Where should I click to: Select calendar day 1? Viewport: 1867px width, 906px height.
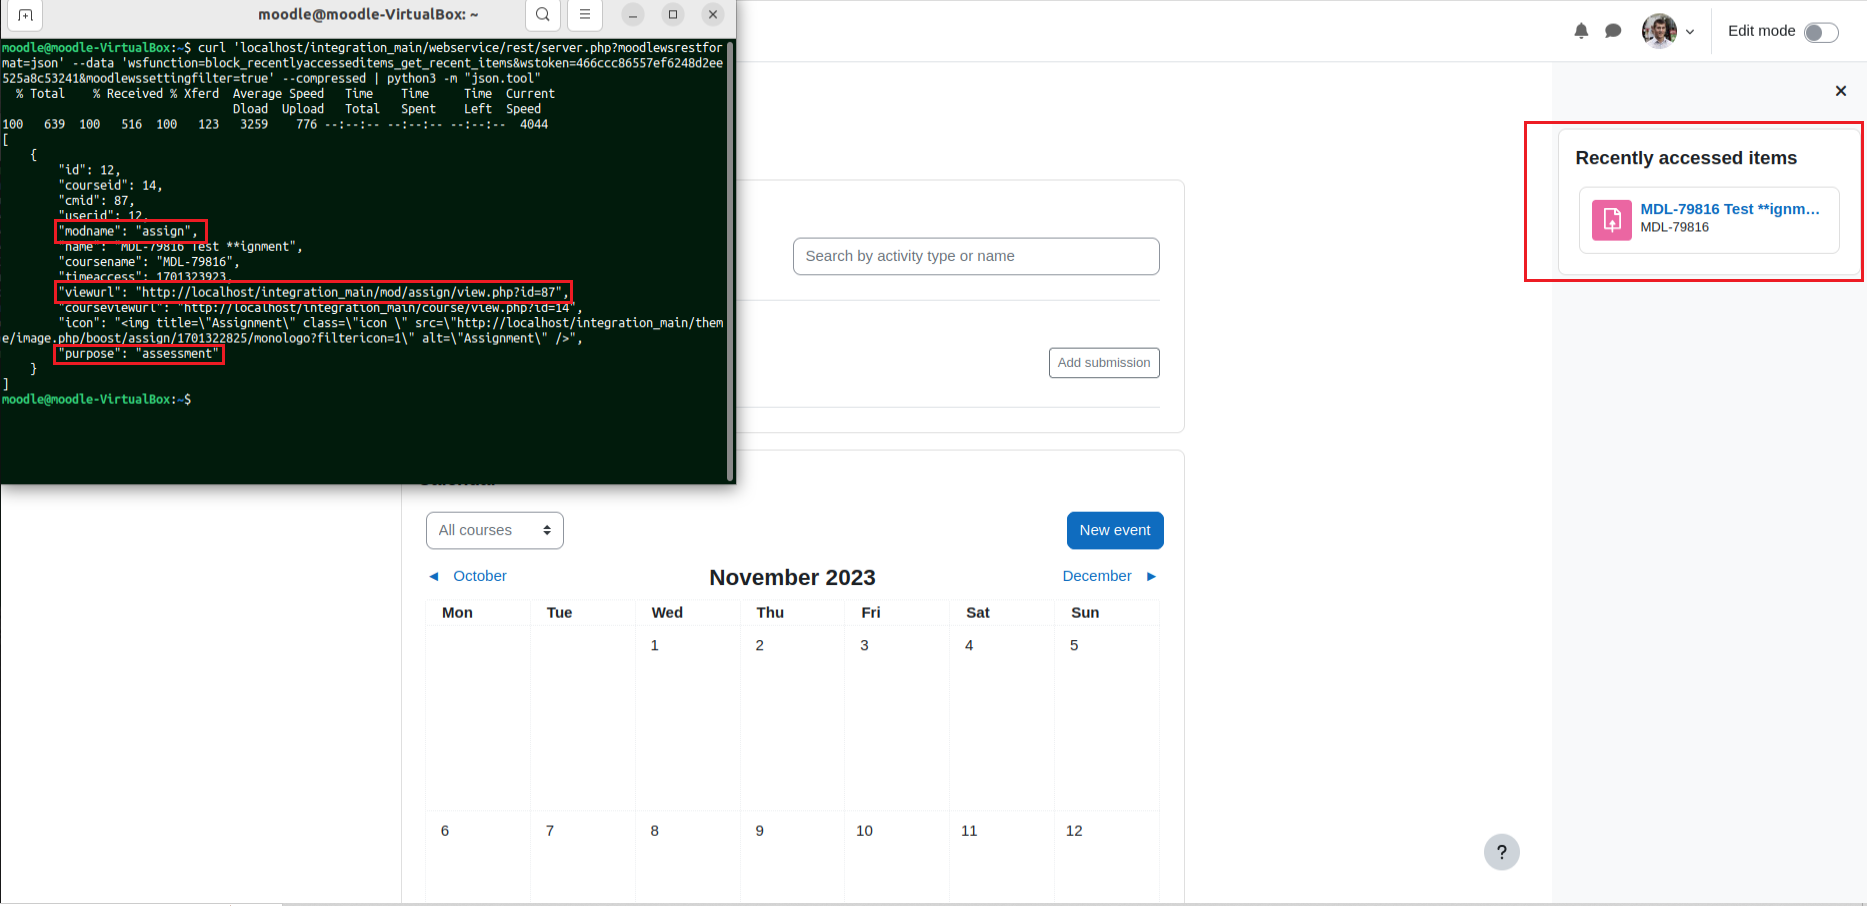(655, 645)
